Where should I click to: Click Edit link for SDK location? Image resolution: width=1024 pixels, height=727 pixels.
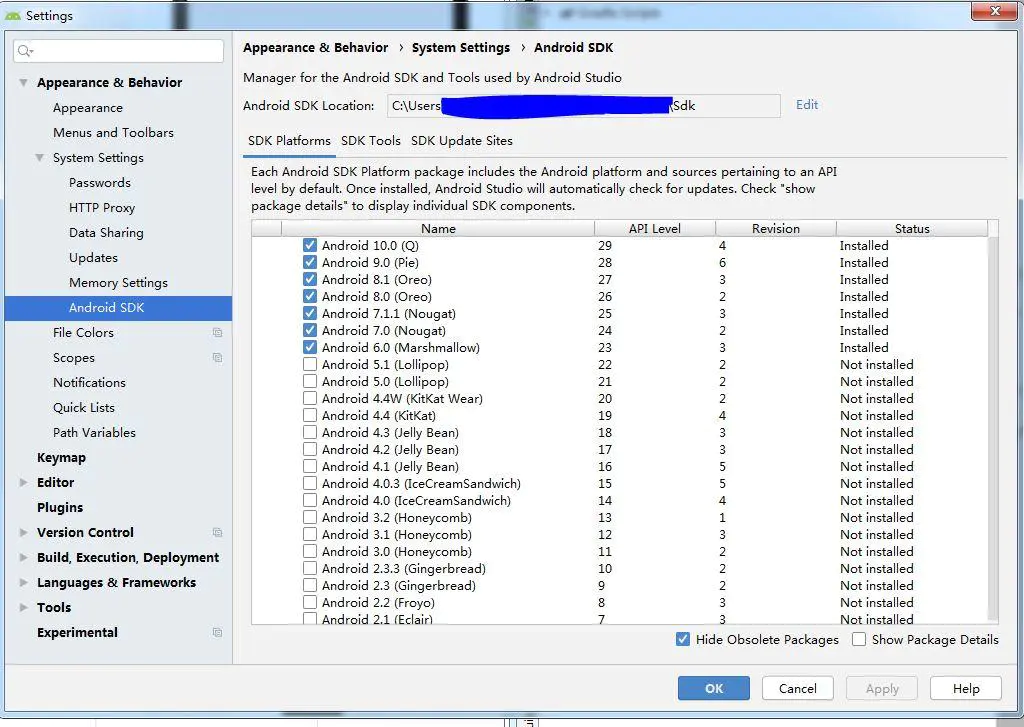tap(807, 105)
